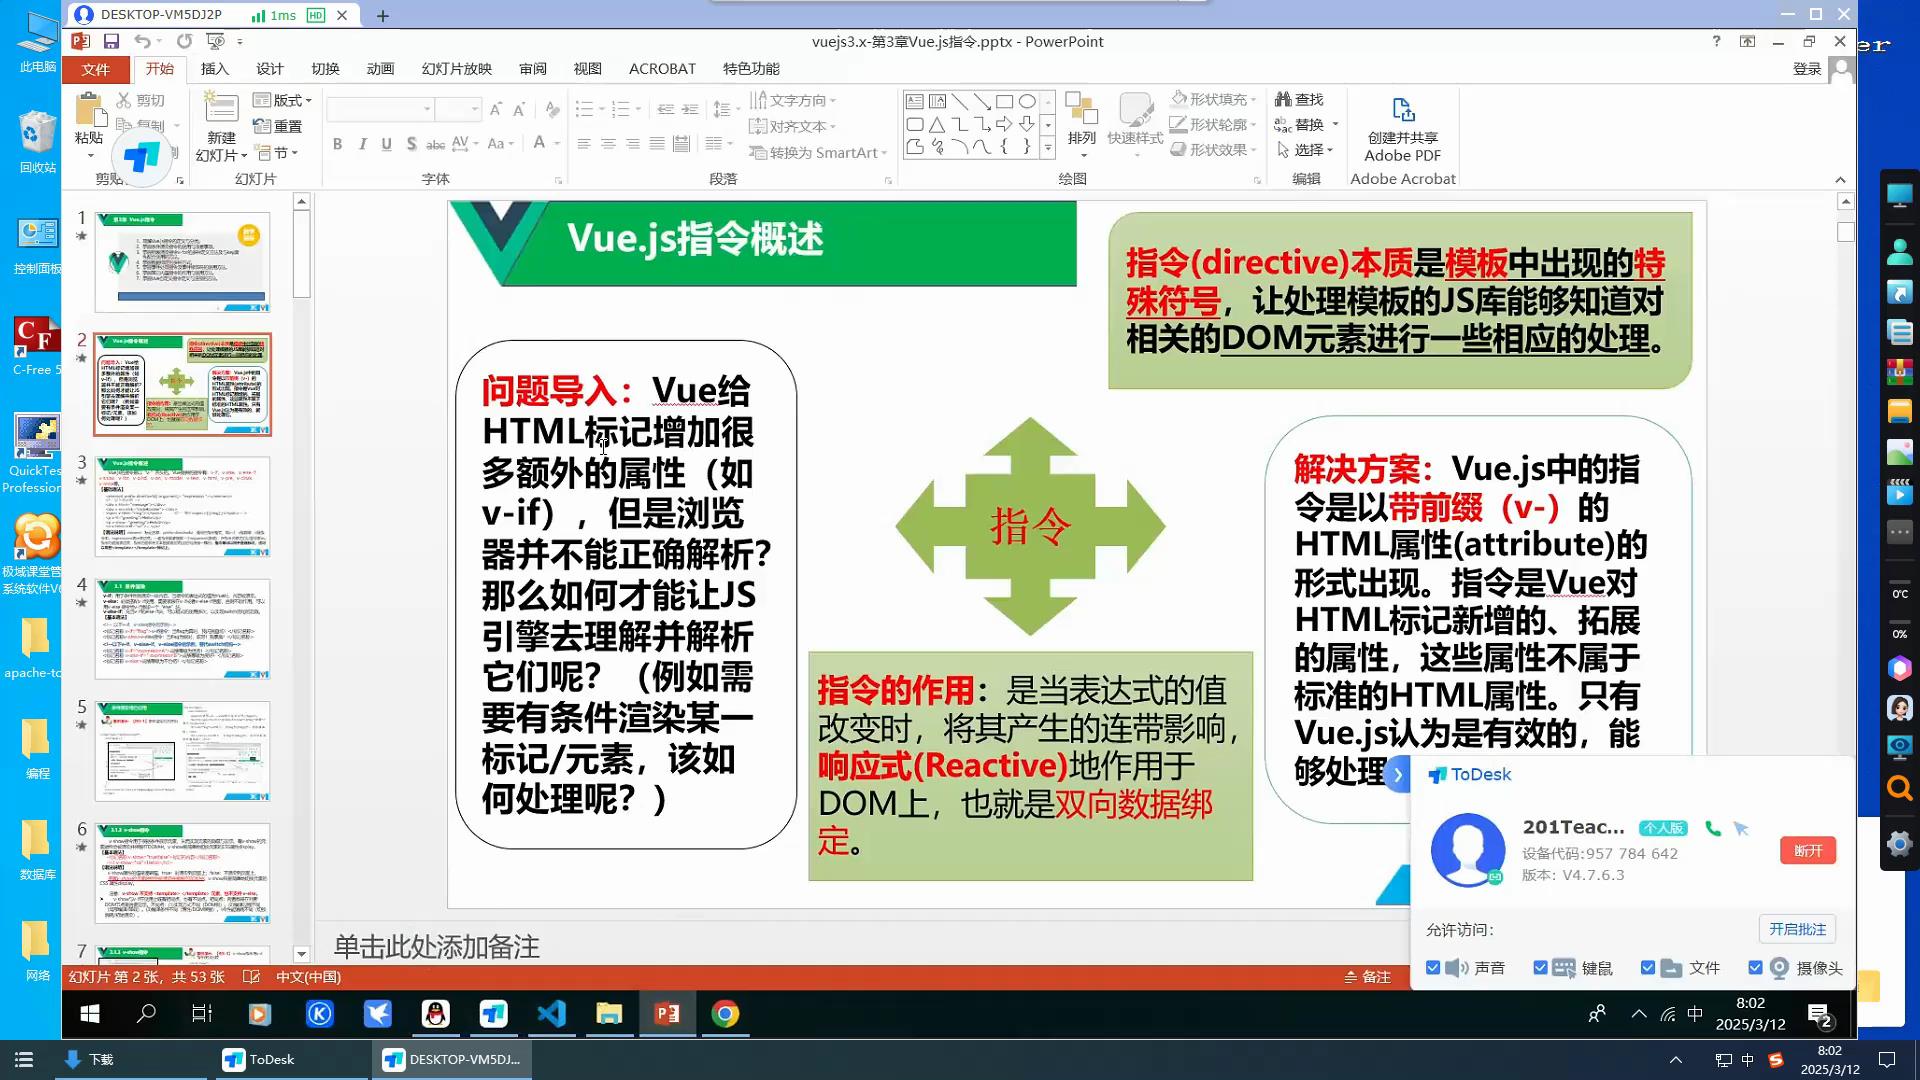The width and height of the screenshot is (1920, 1080).
Task: Click the Save icon in quick access toolbar
Action: 111,41
